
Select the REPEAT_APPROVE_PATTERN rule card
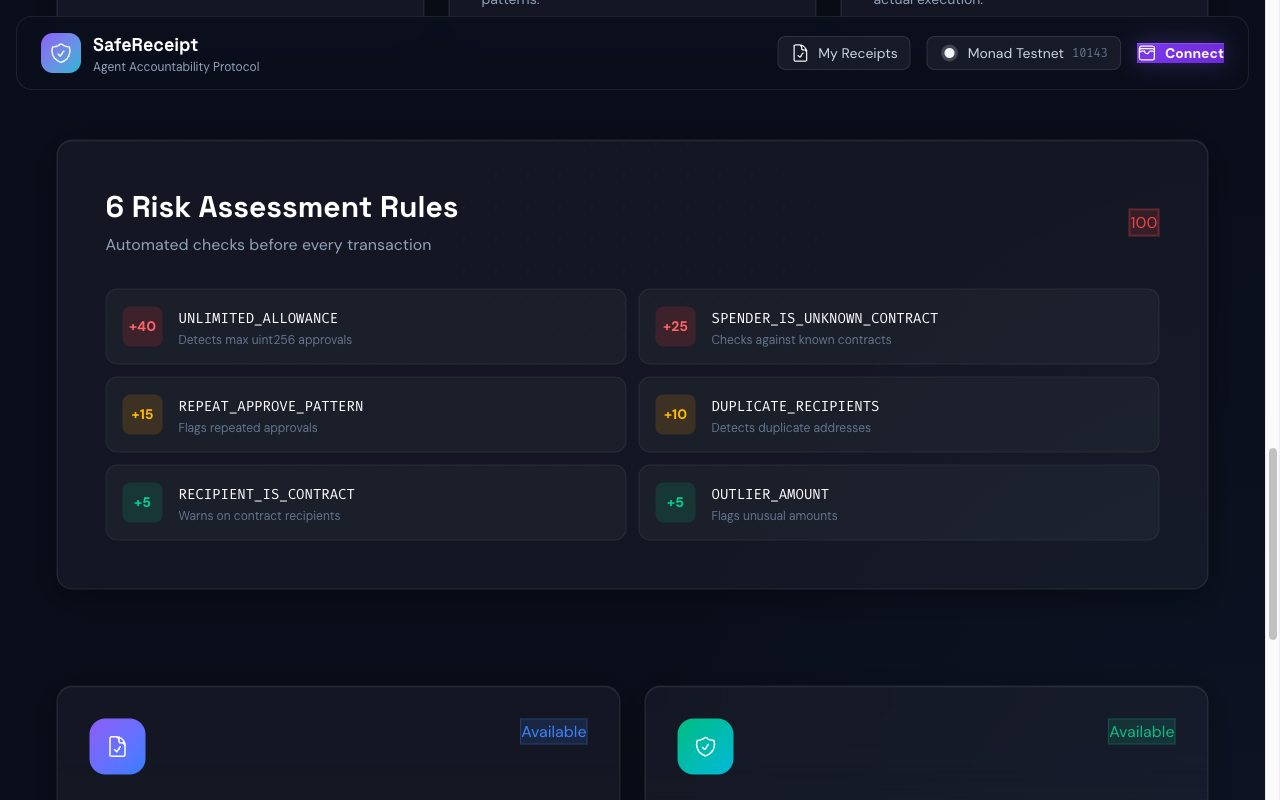pyautogui.click(x=366, y=415)
